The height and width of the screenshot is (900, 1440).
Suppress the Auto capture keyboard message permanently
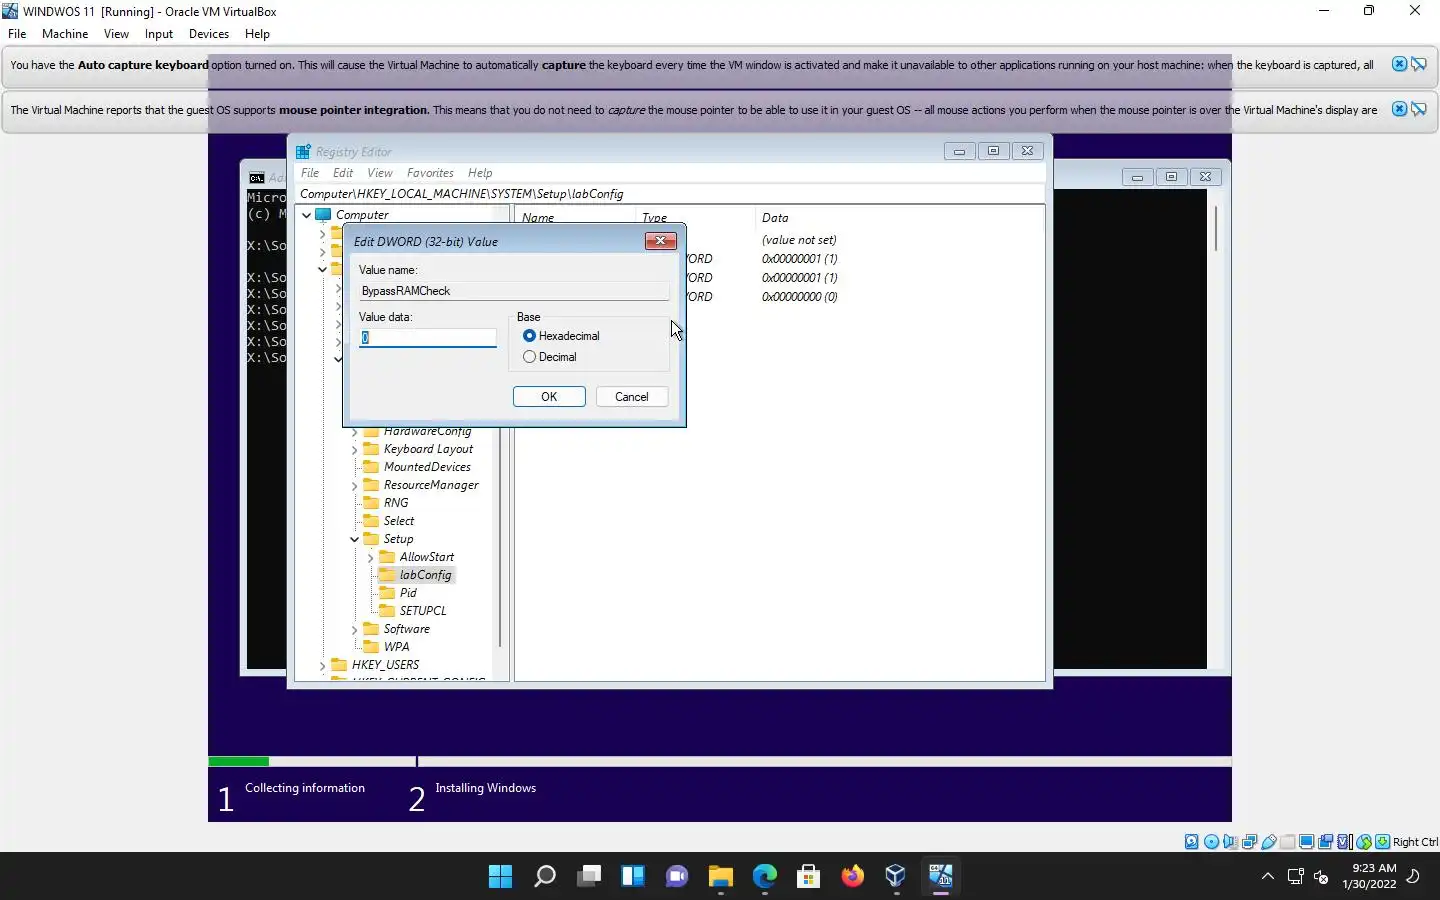1419,64
